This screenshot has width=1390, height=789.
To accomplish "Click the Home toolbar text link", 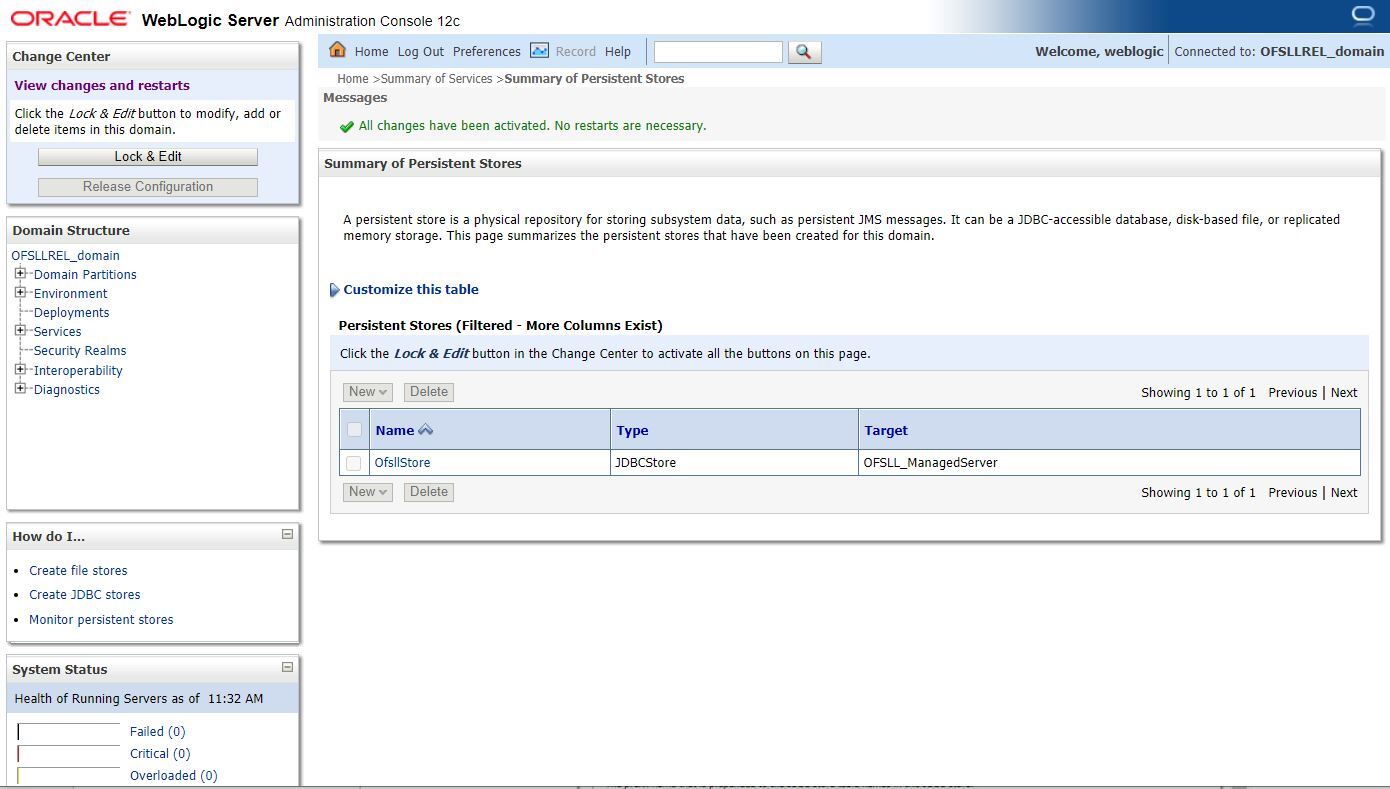I will click(371, 52).
